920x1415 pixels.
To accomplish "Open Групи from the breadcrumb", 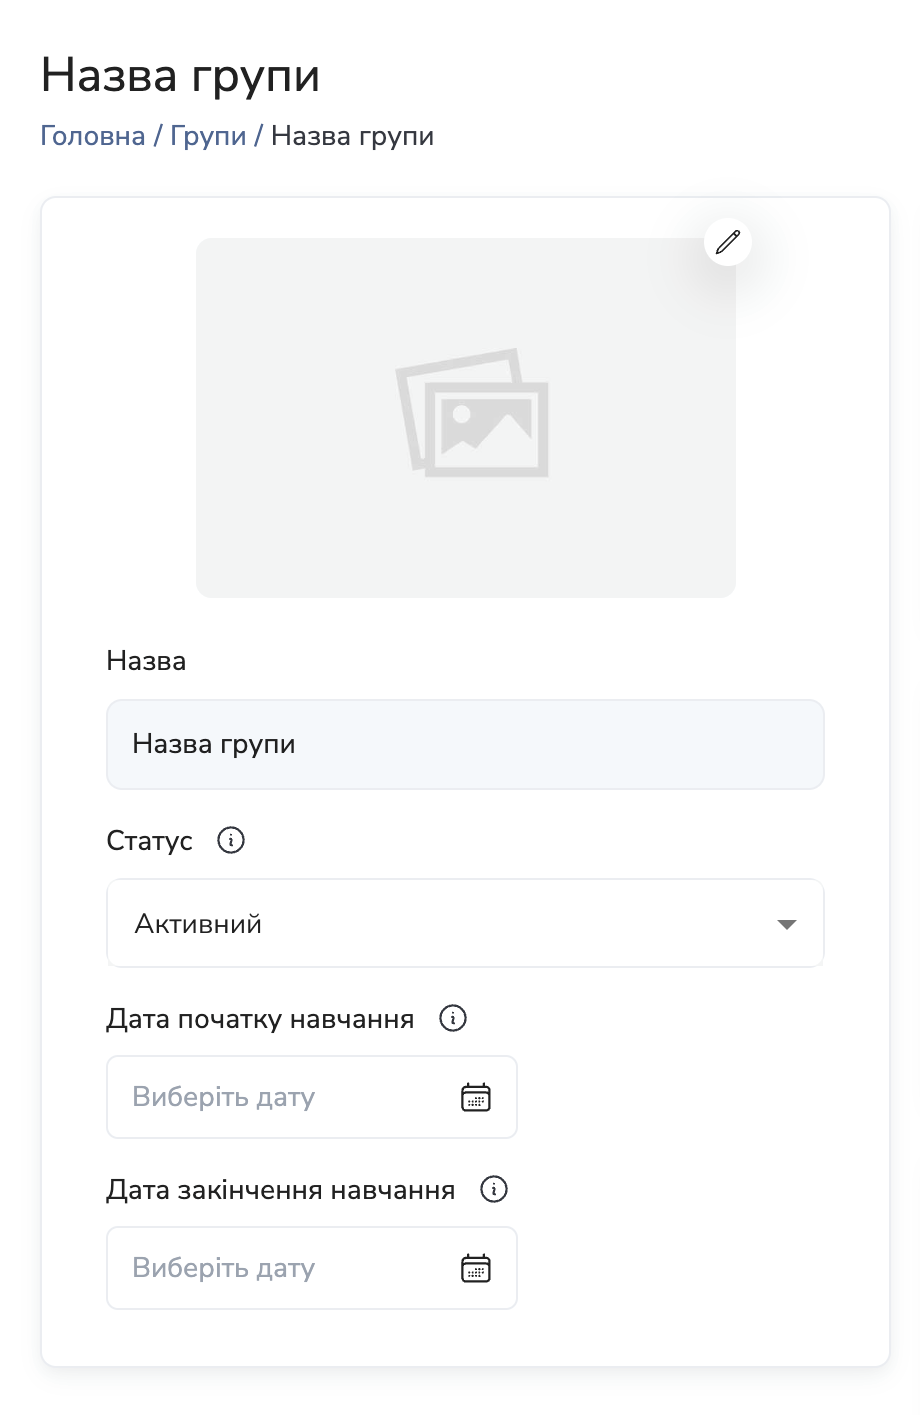I will (208, 136).
